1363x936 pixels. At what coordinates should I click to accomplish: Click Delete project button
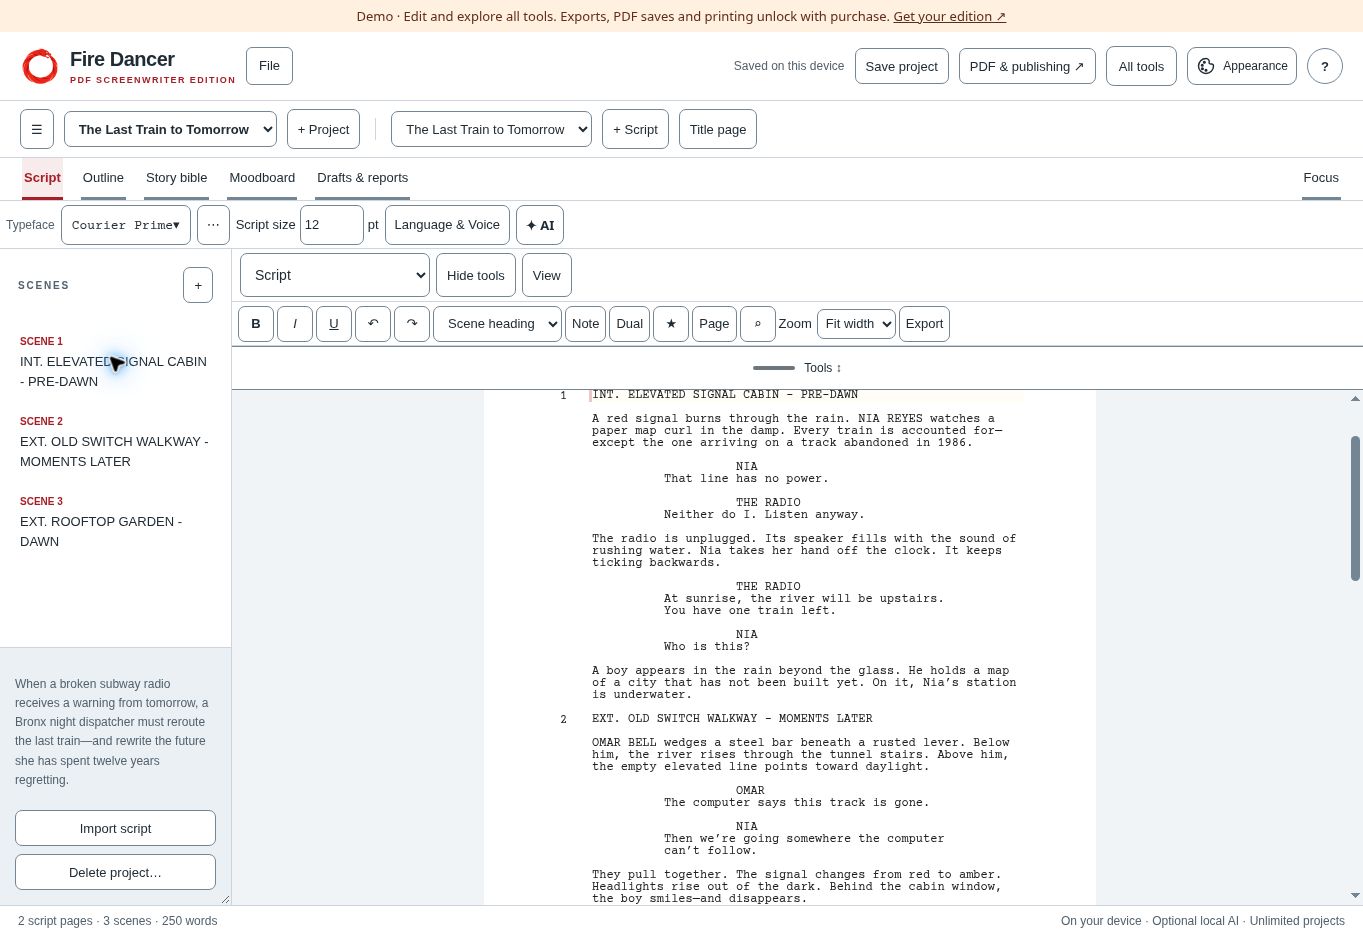[x=115, y=872]
